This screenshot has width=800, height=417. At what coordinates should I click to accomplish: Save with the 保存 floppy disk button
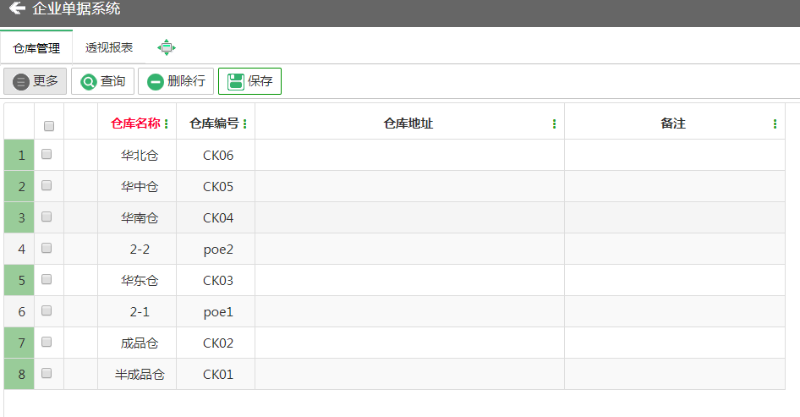tap(250, 81)
